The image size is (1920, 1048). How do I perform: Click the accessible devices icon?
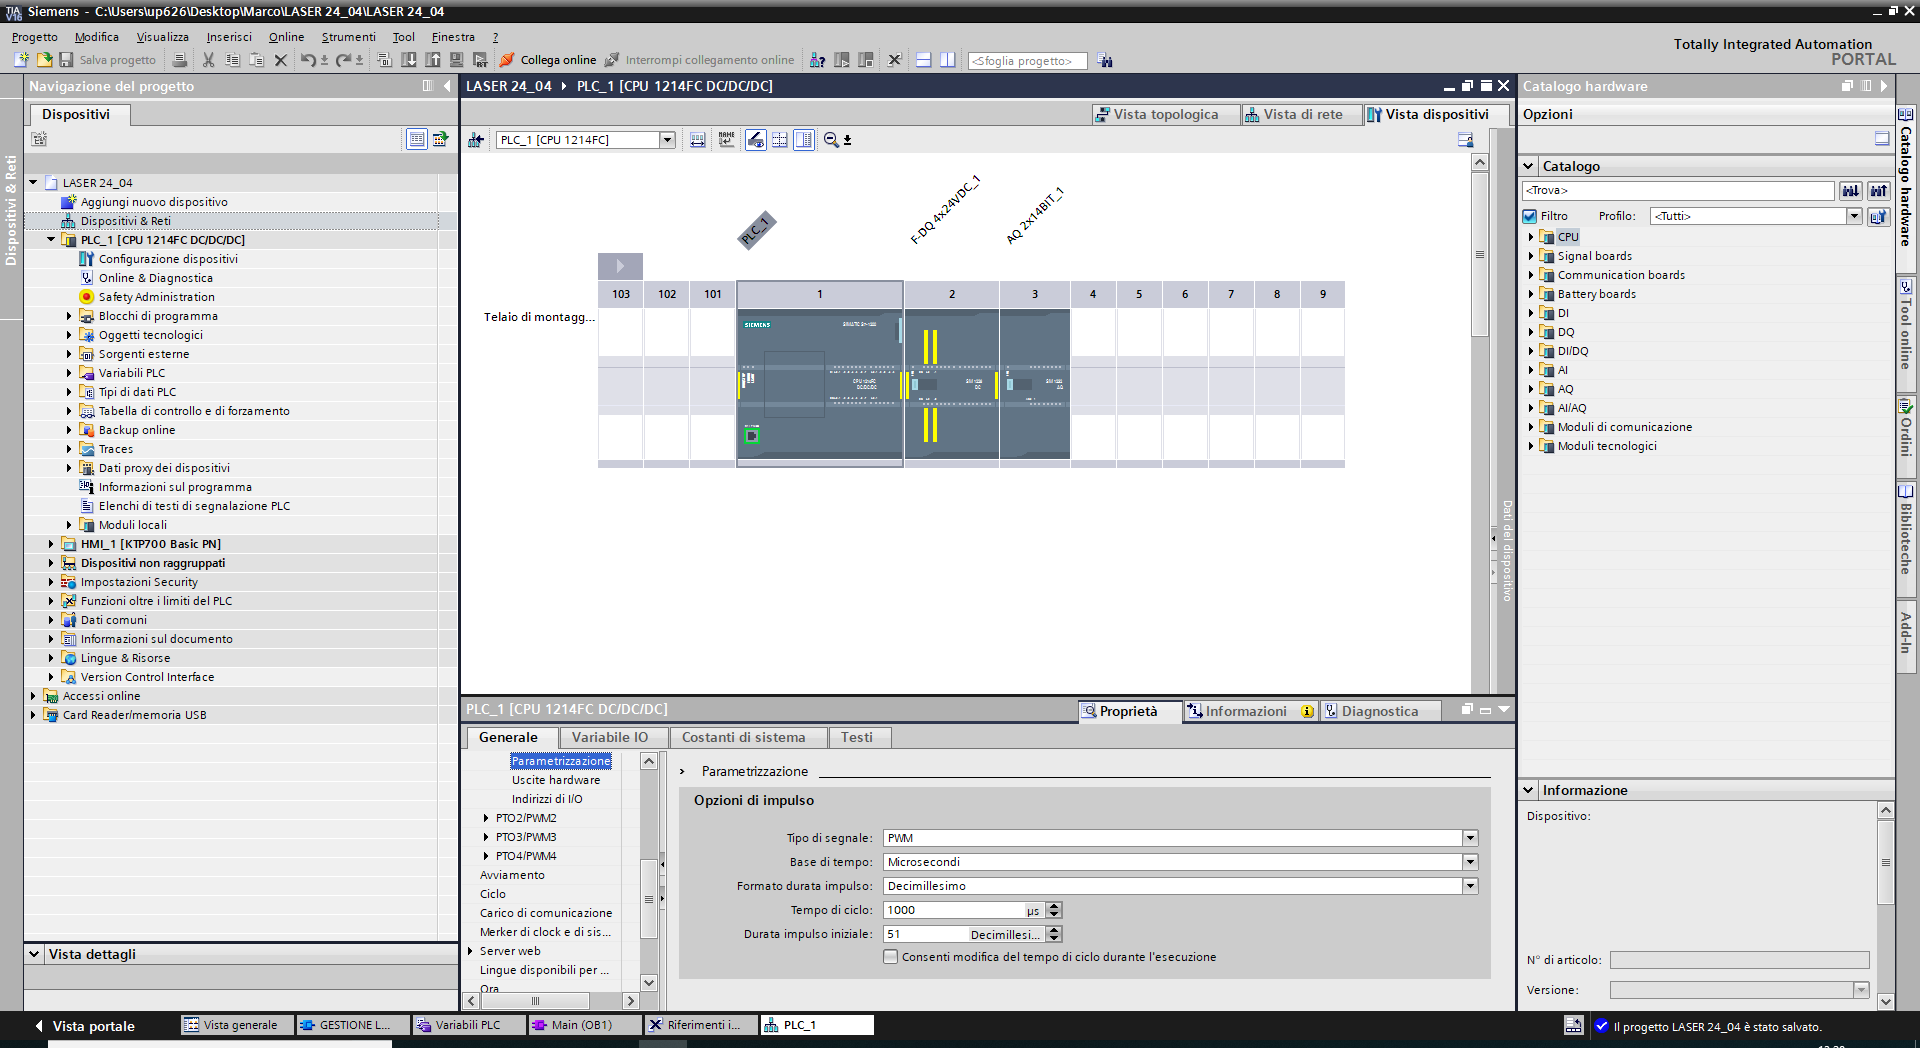pyautogui.click(x=817, y=60)
